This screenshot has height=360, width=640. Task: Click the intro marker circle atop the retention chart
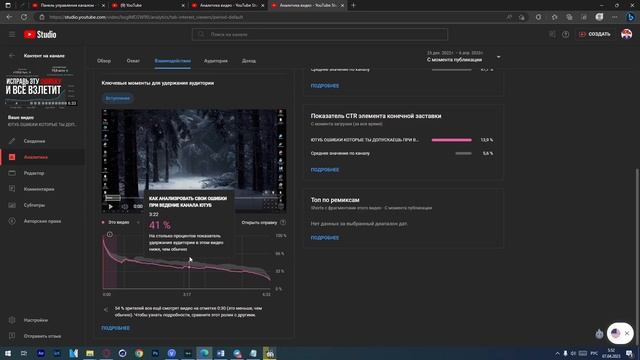[109, 234]
